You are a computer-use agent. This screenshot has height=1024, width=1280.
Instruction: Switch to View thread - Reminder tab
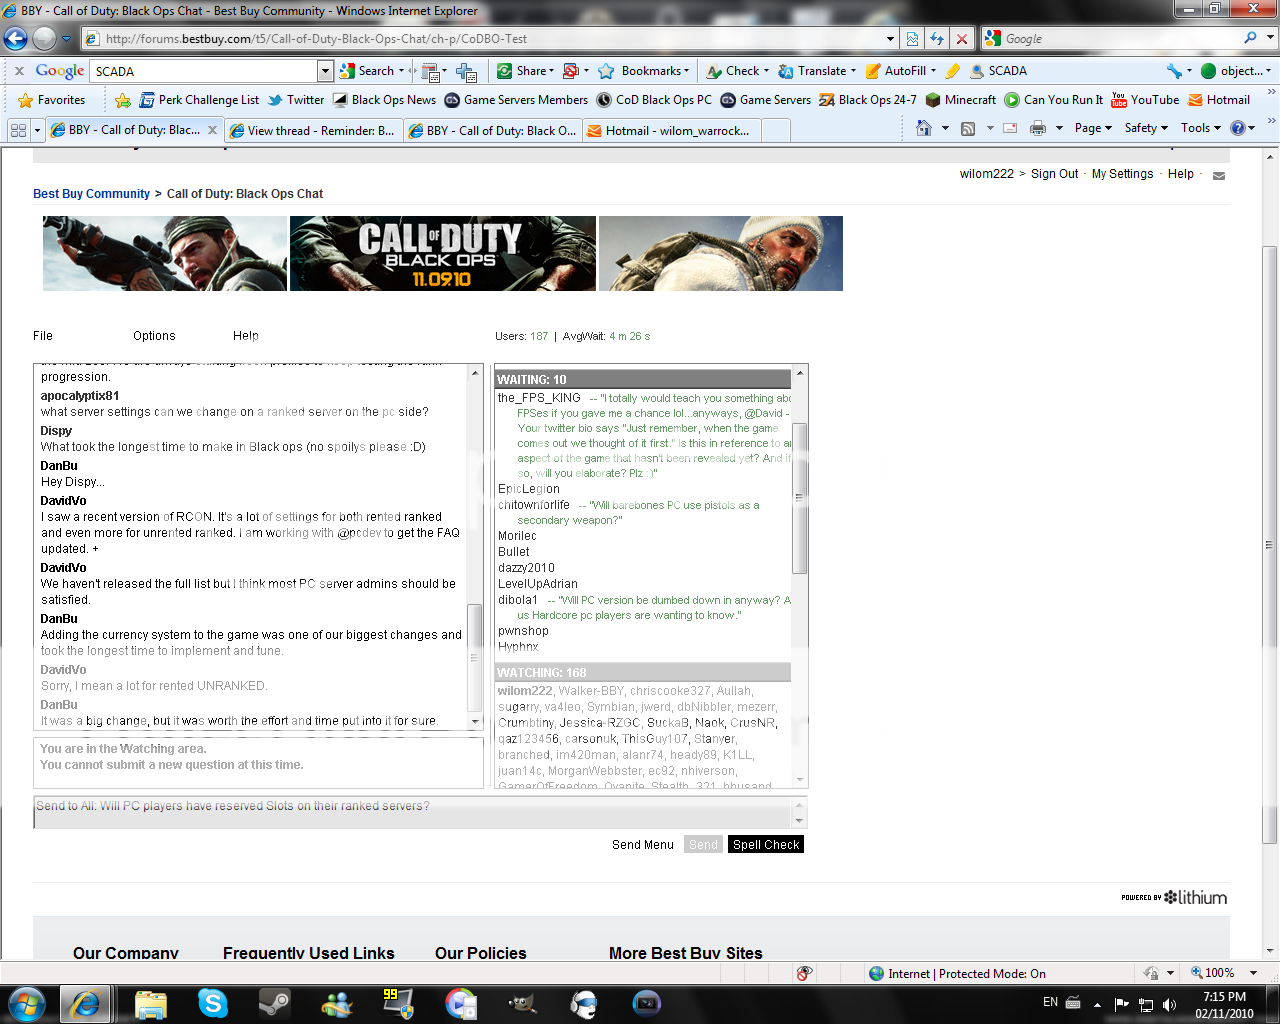(x=312, y=131)
